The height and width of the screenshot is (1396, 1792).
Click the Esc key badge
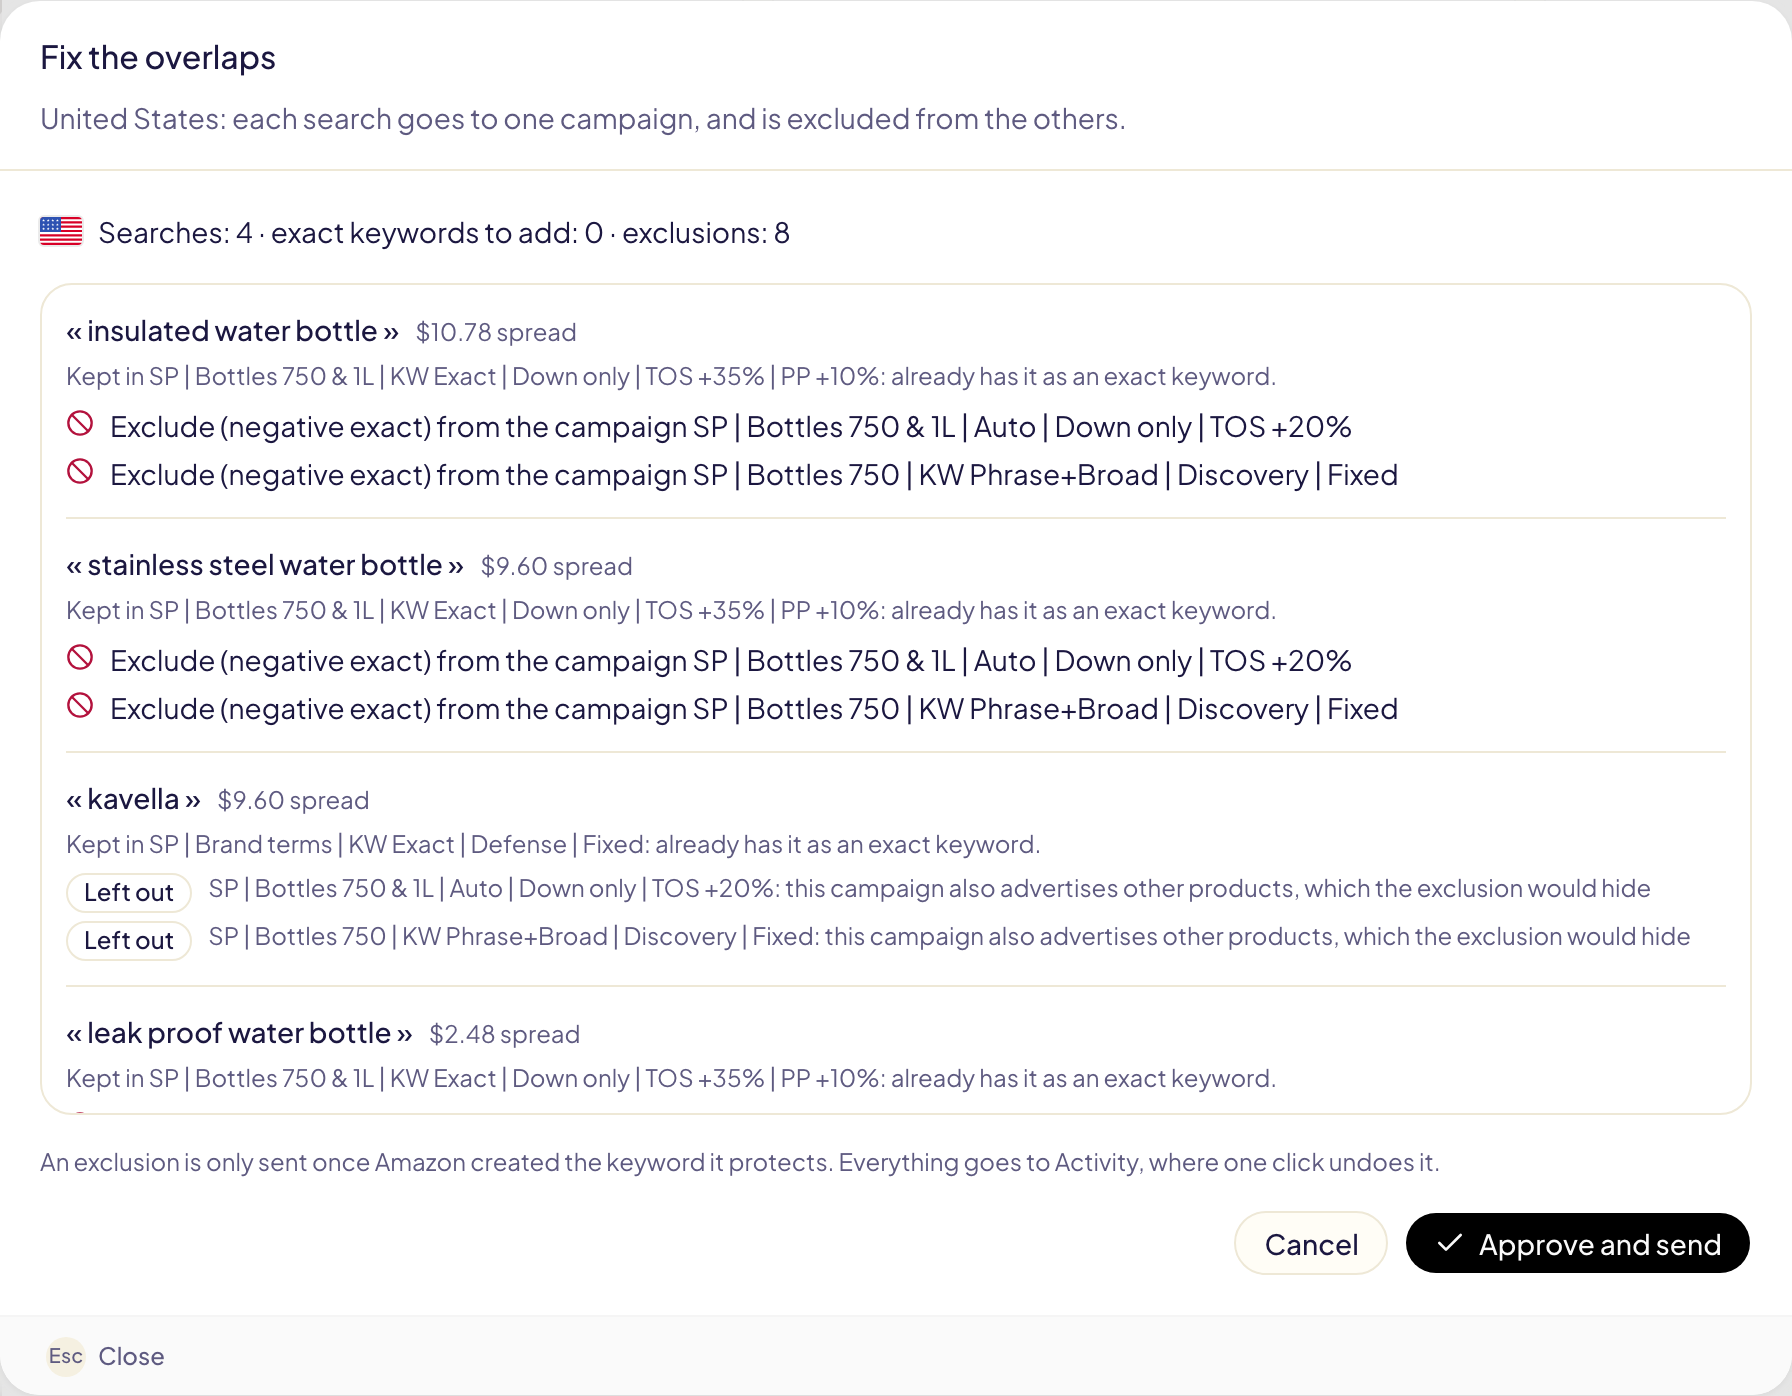[x=66, y=1357]
